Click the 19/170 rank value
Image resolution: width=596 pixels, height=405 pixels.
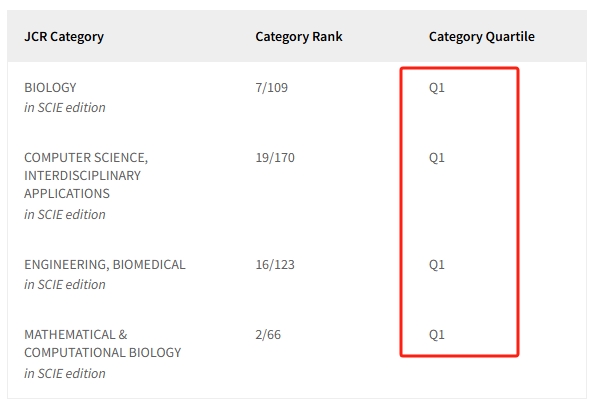pos(275,157)
